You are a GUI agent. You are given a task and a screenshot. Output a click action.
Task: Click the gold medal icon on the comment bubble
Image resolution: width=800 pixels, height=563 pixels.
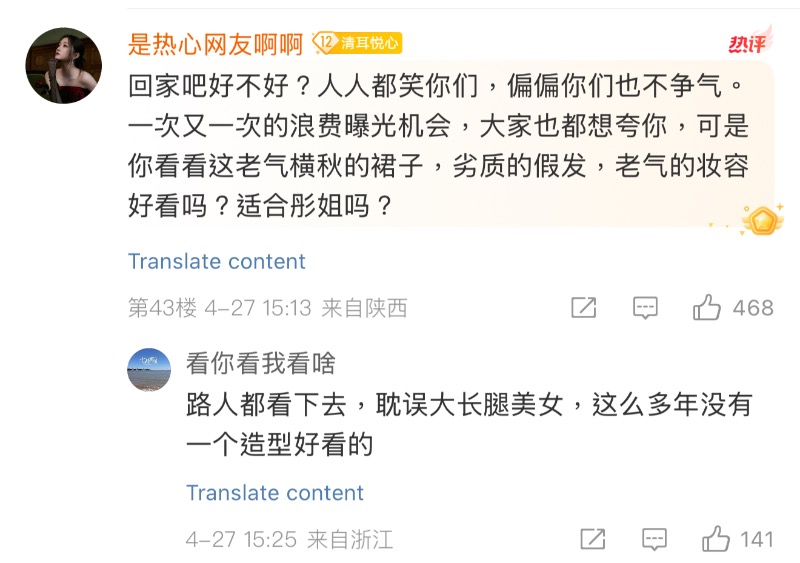(x=762, y=218)
